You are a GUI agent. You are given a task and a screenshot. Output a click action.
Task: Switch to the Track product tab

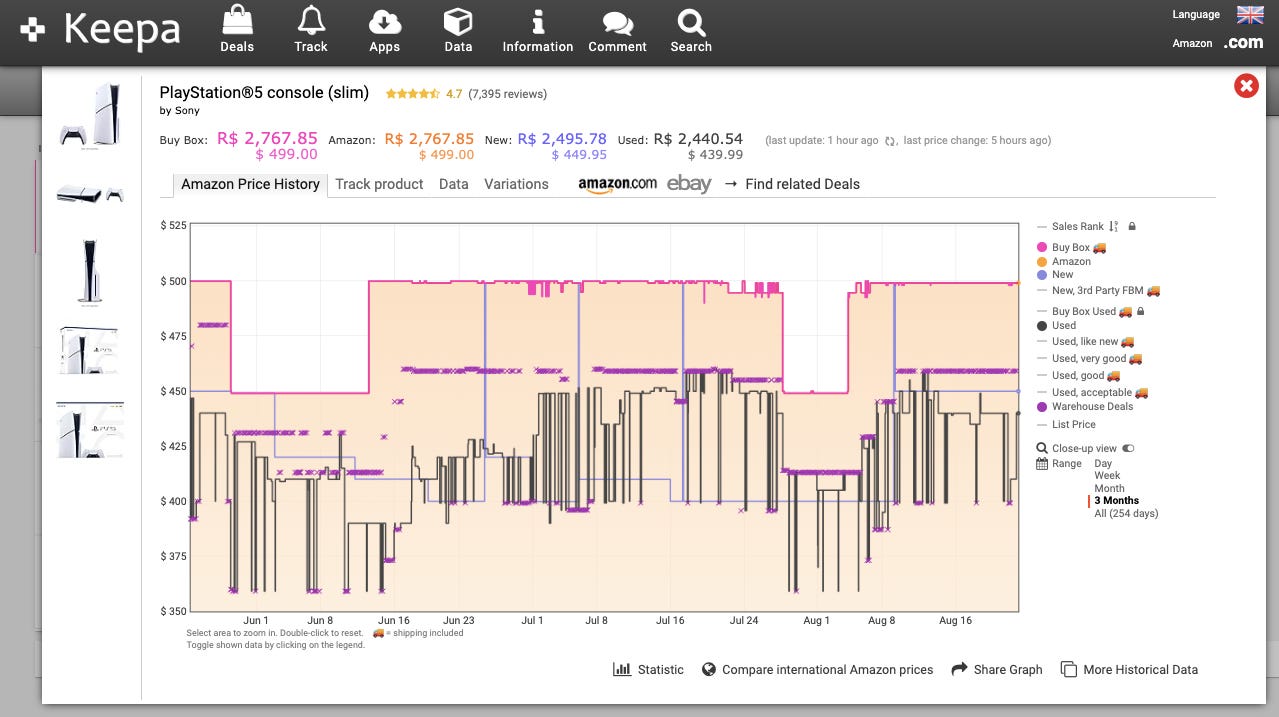[379, 184]
